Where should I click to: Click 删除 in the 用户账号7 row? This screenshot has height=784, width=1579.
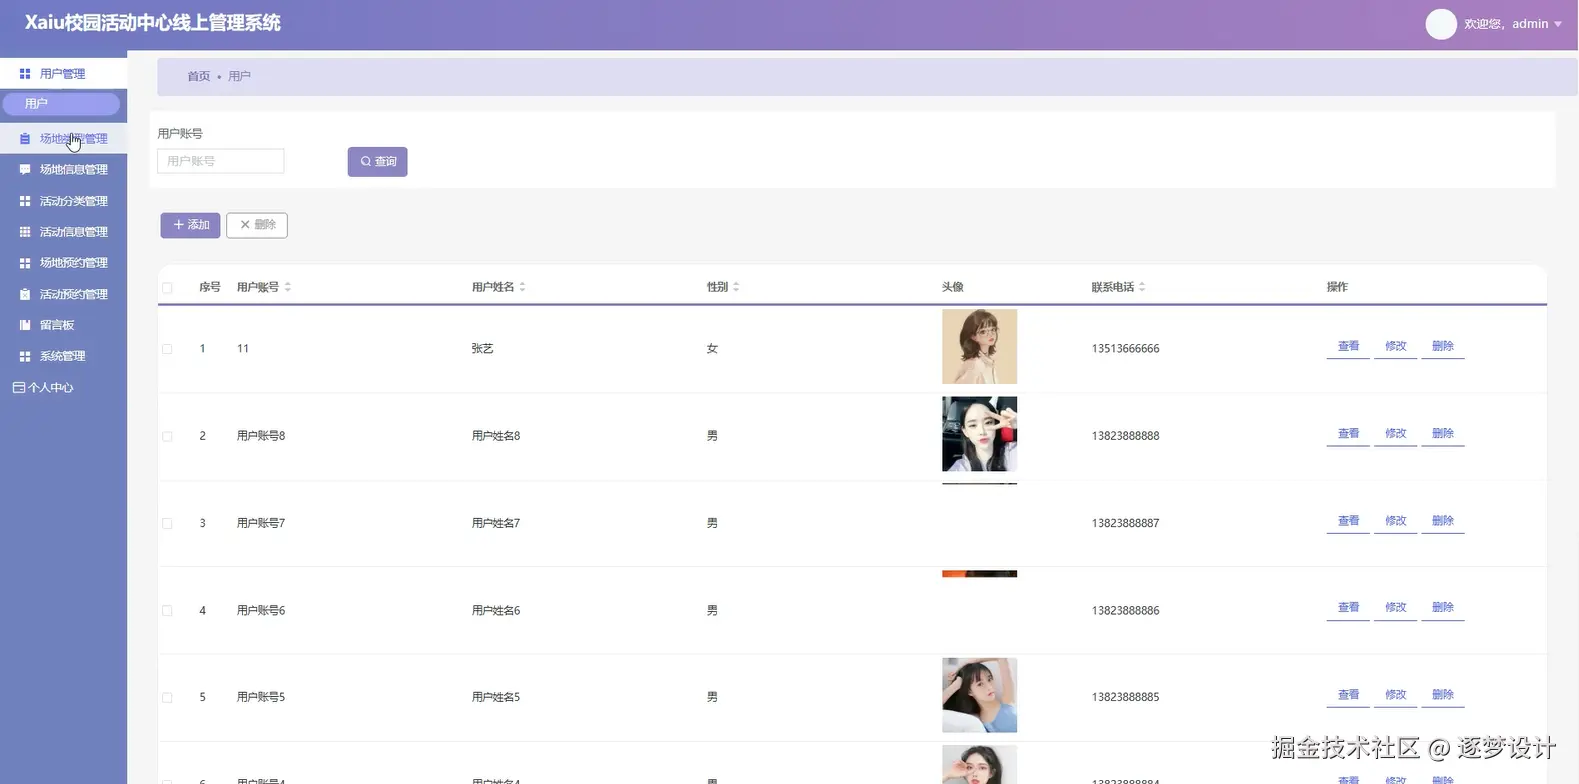[1442, 521]
